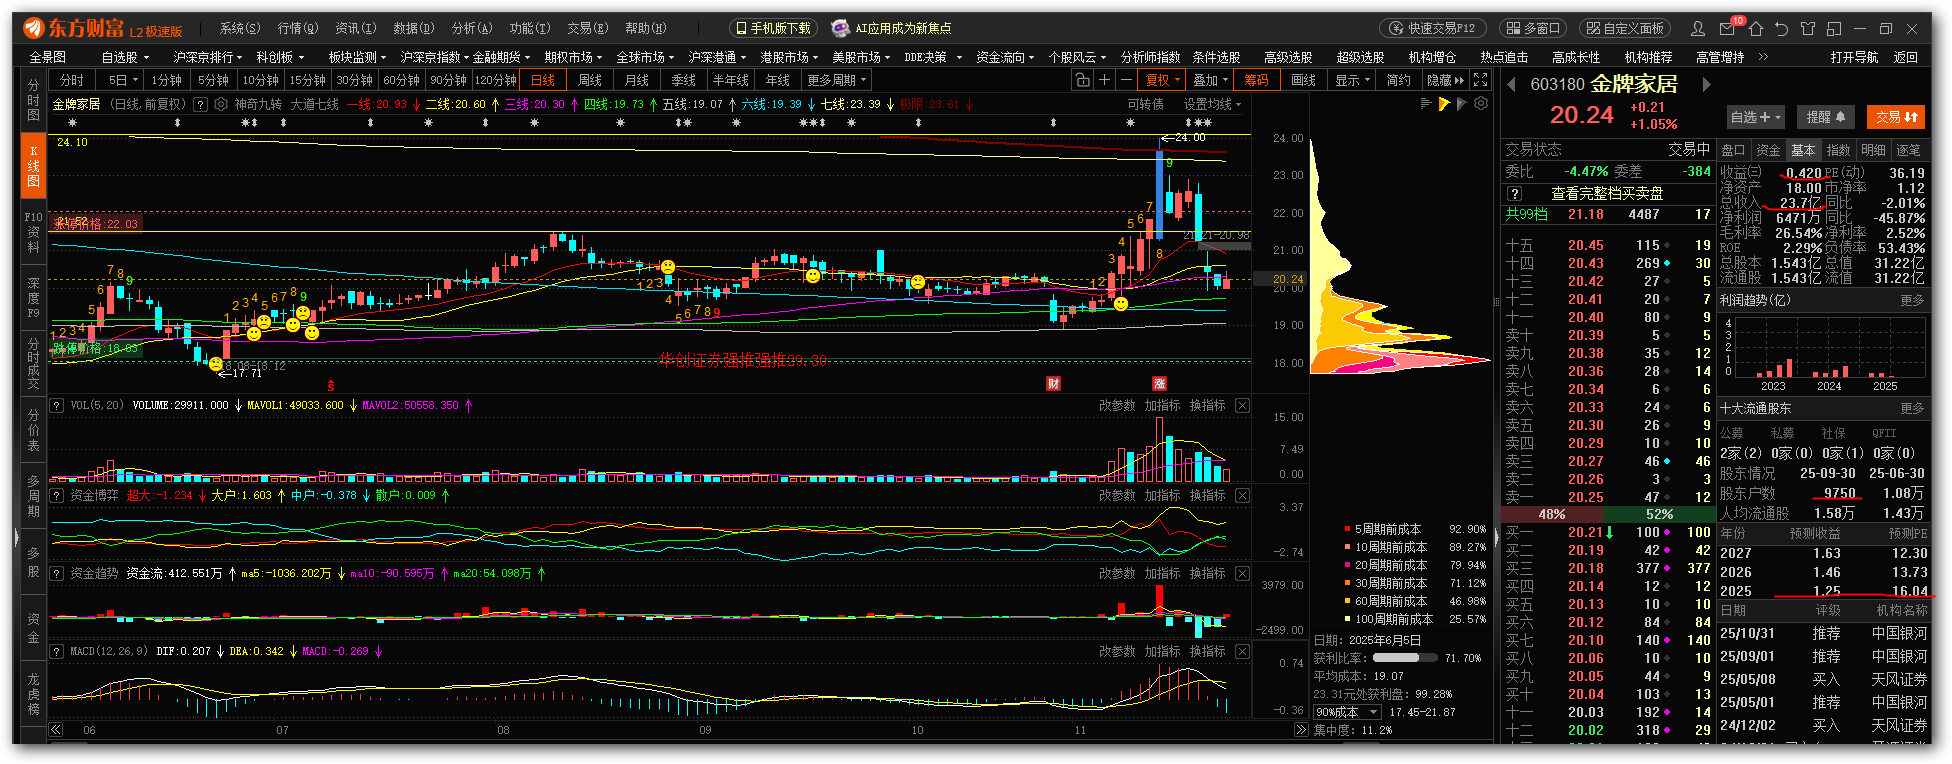
Task: Open help question mark beside 金牌家居 title
Action: 200,104
